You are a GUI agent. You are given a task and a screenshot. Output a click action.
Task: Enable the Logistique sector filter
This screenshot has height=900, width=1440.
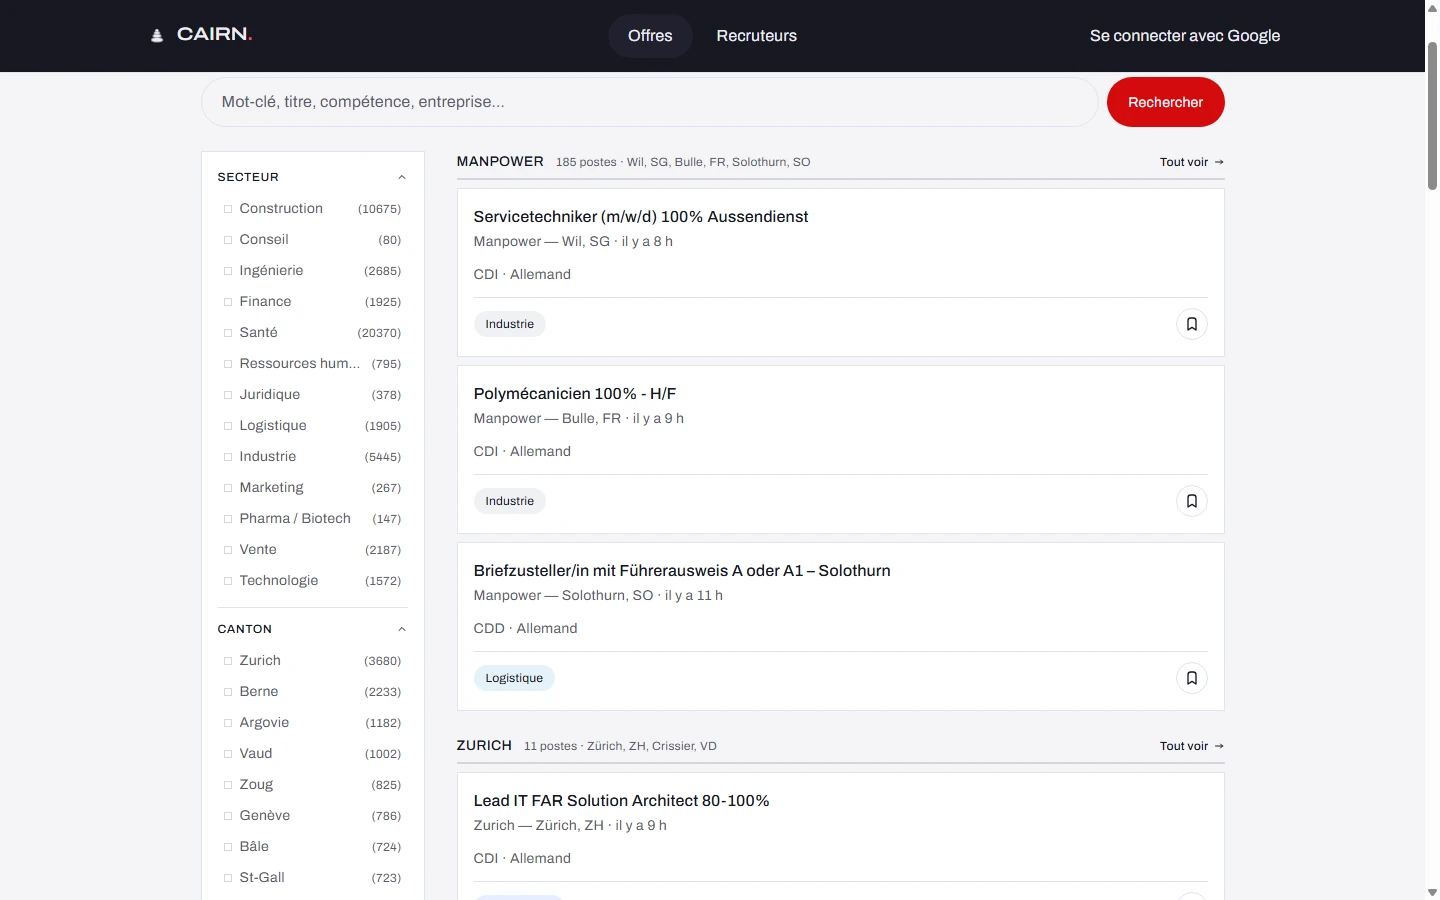tap(228, 426)
